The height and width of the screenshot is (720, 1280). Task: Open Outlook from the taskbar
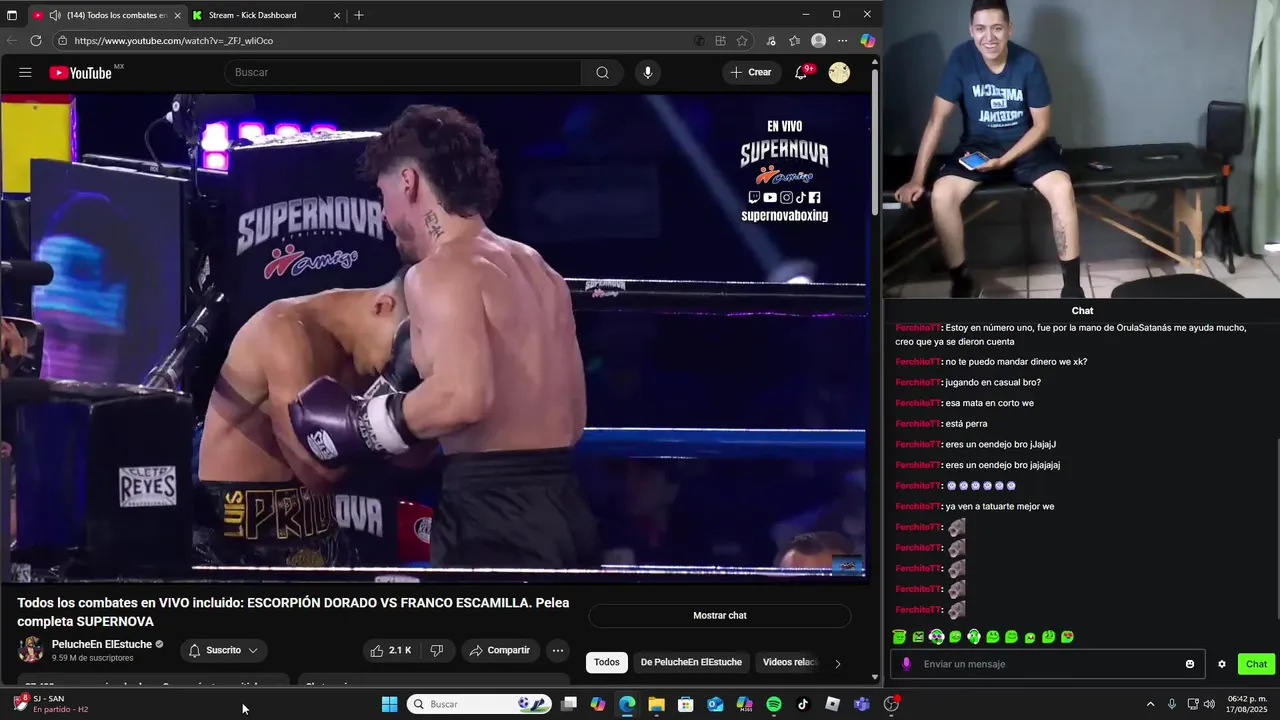pyautogui.click(x=715, y=704)
